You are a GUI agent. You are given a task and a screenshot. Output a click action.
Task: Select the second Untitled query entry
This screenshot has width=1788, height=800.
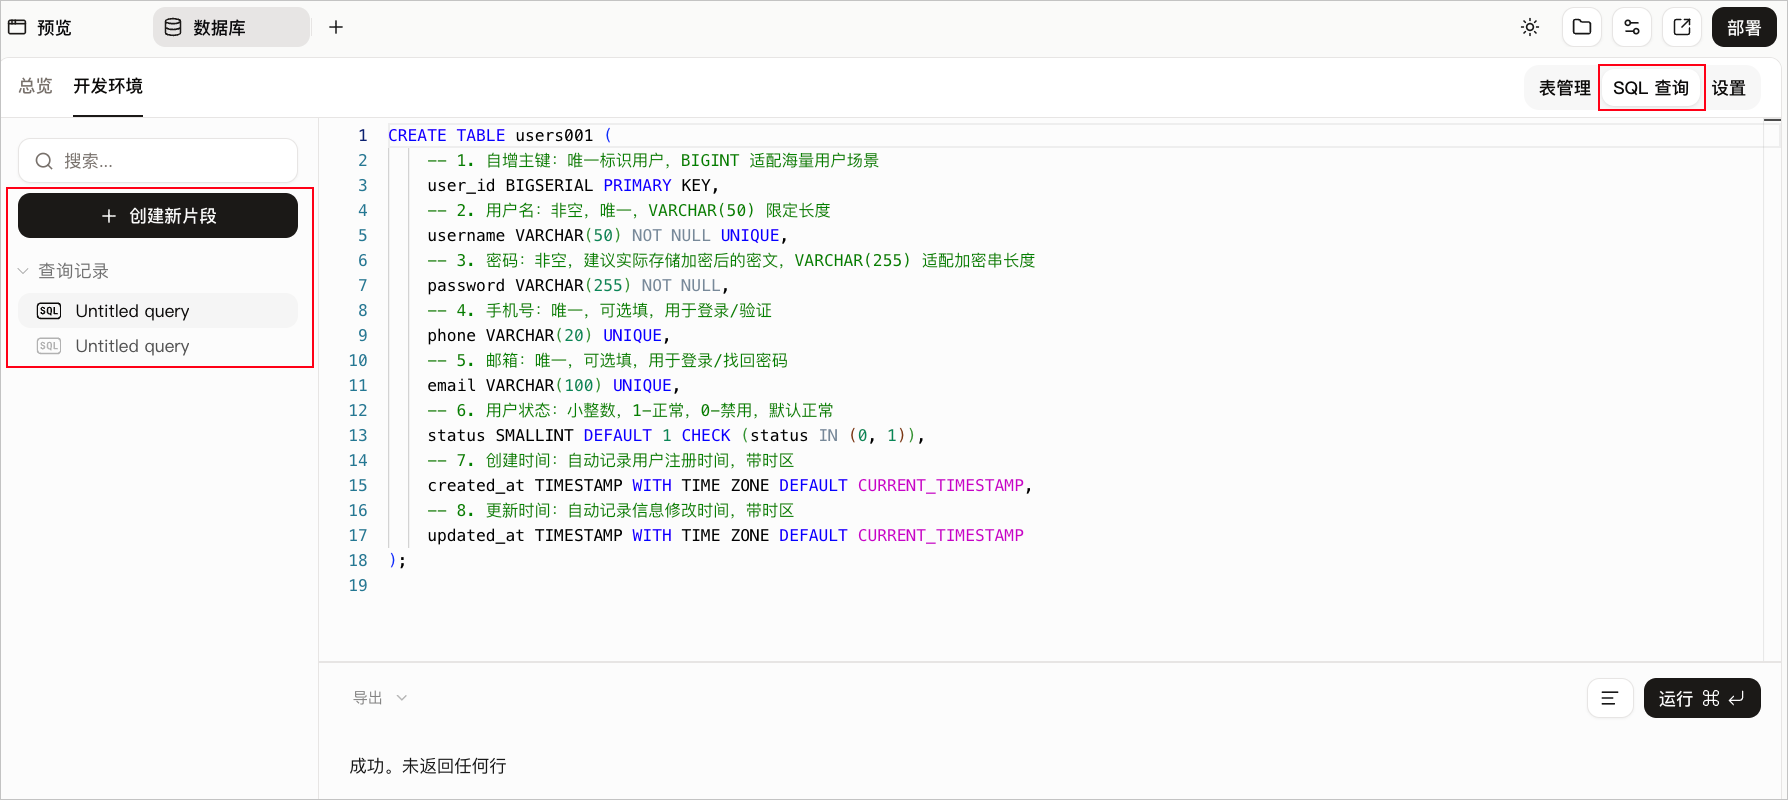tap(158, 346)
